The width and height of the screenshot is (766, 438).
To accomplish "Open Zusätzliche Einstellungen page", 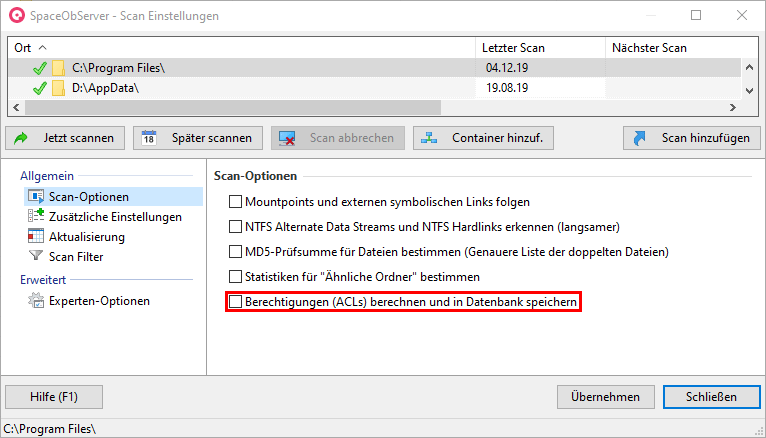I will (x=115, y=216).
